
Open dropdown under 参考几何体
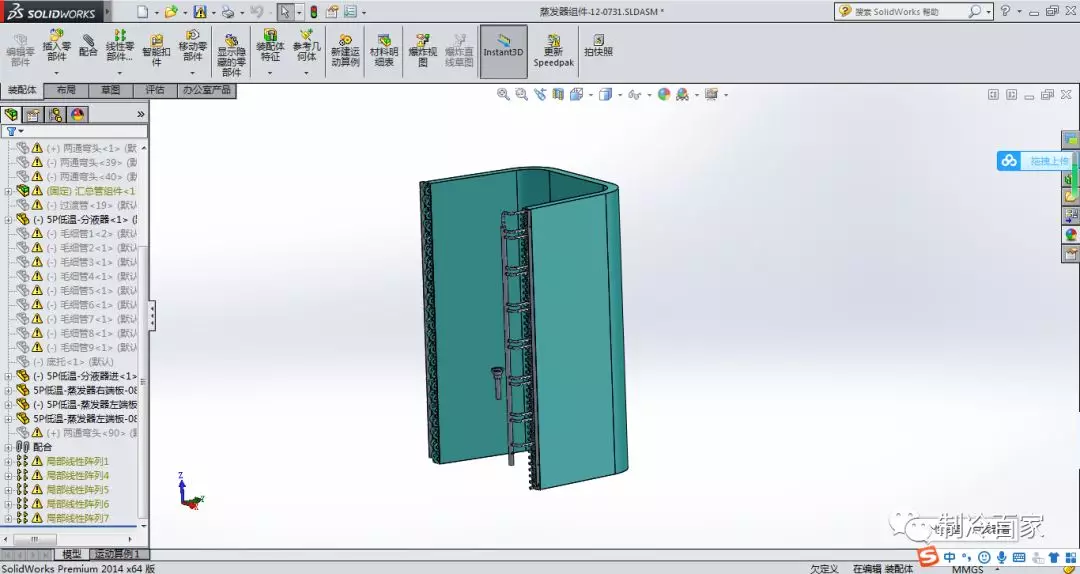pyautogui.click(x=307, y=72)
